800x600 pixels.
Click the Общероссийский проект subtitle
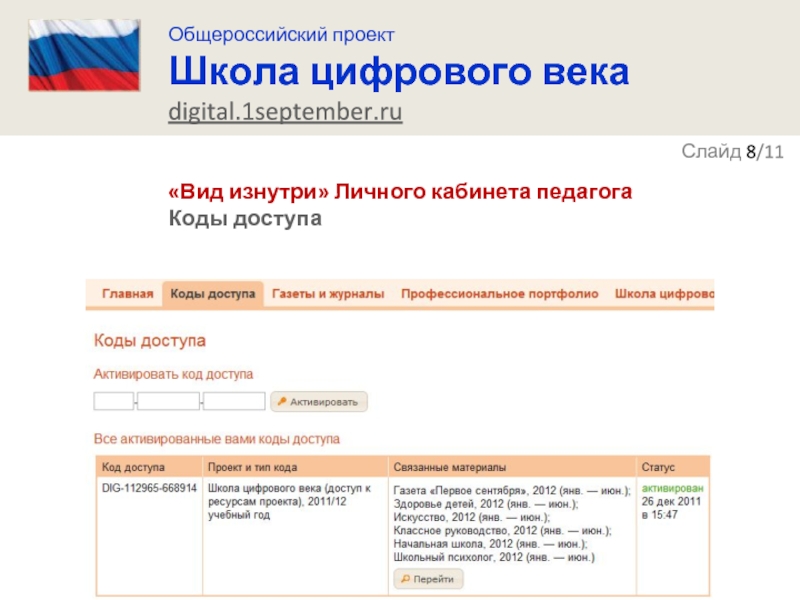282,35
